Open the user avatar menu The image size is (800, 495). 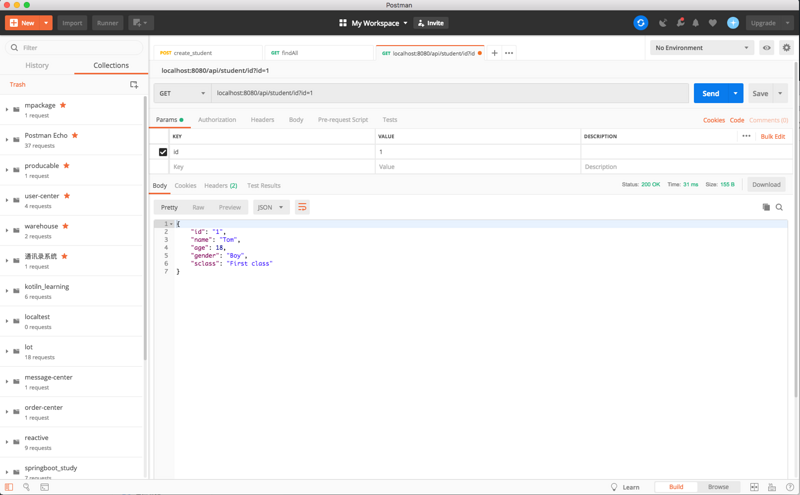click(x=733, y=23)
